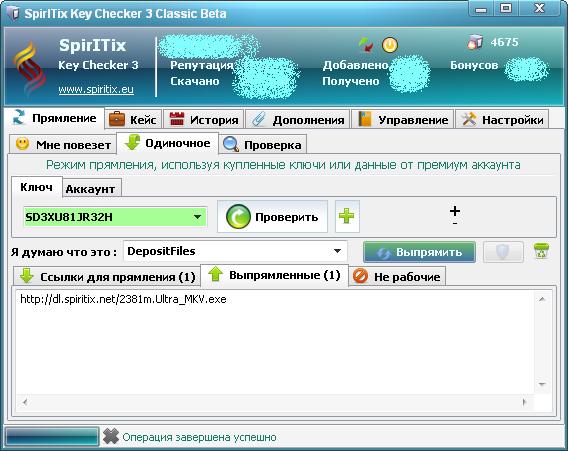The width and height of the screenshot is (568, 451).
Task: Click the Репутация label
Action: pyautogui.click(x=201, y=65)
